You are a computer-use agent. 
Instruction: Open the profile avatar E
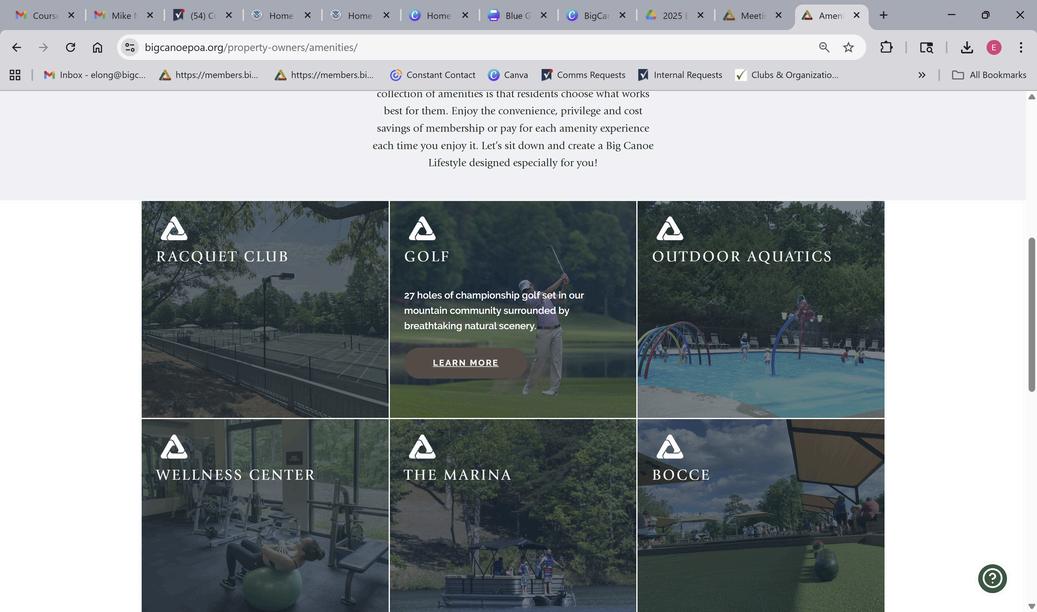[994, 47]
